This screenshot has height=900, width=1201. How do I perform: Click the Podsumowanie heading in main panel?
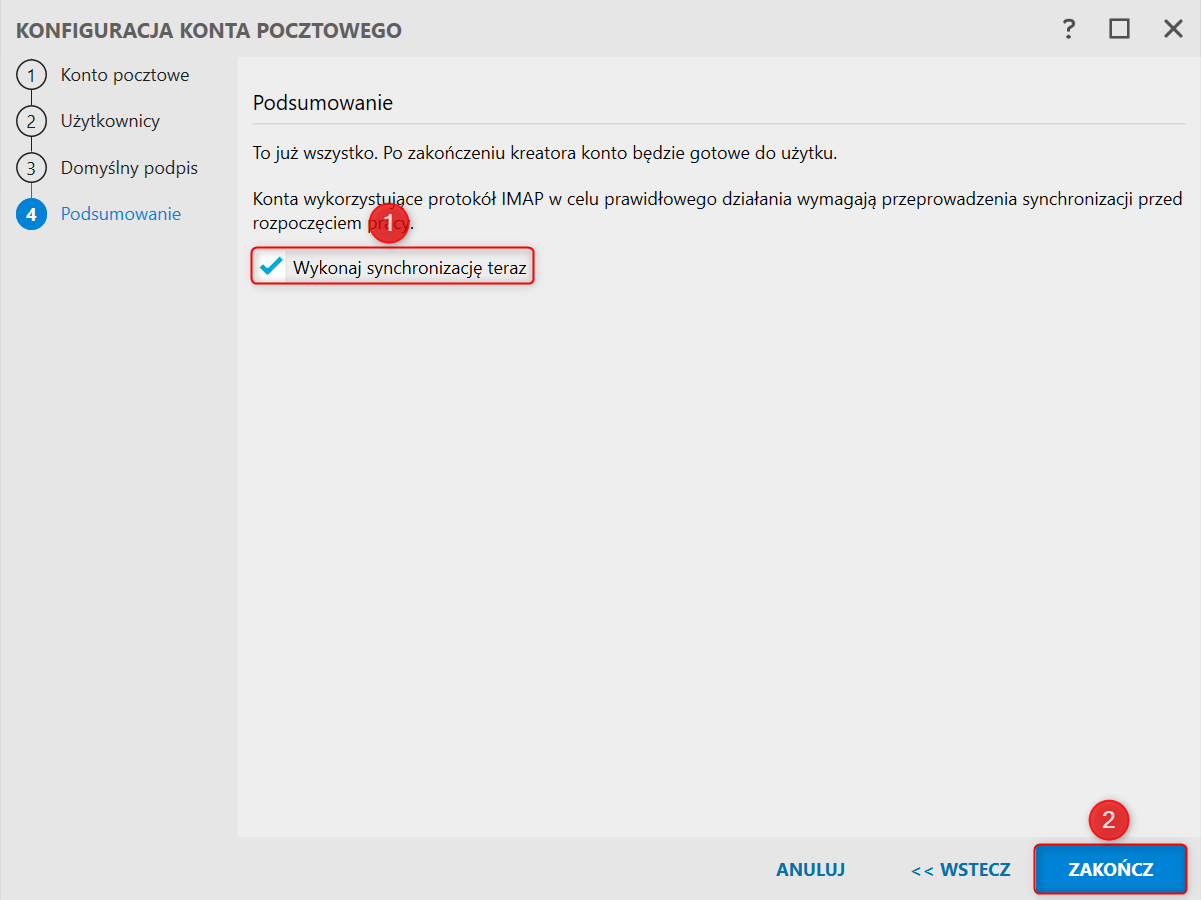[322, 103]
